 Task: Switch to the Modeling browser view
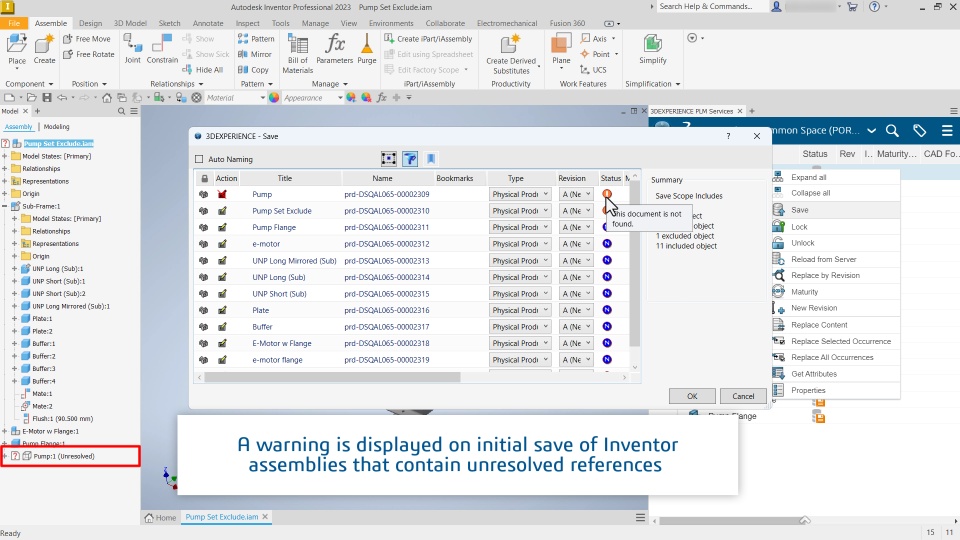(56, 127)
